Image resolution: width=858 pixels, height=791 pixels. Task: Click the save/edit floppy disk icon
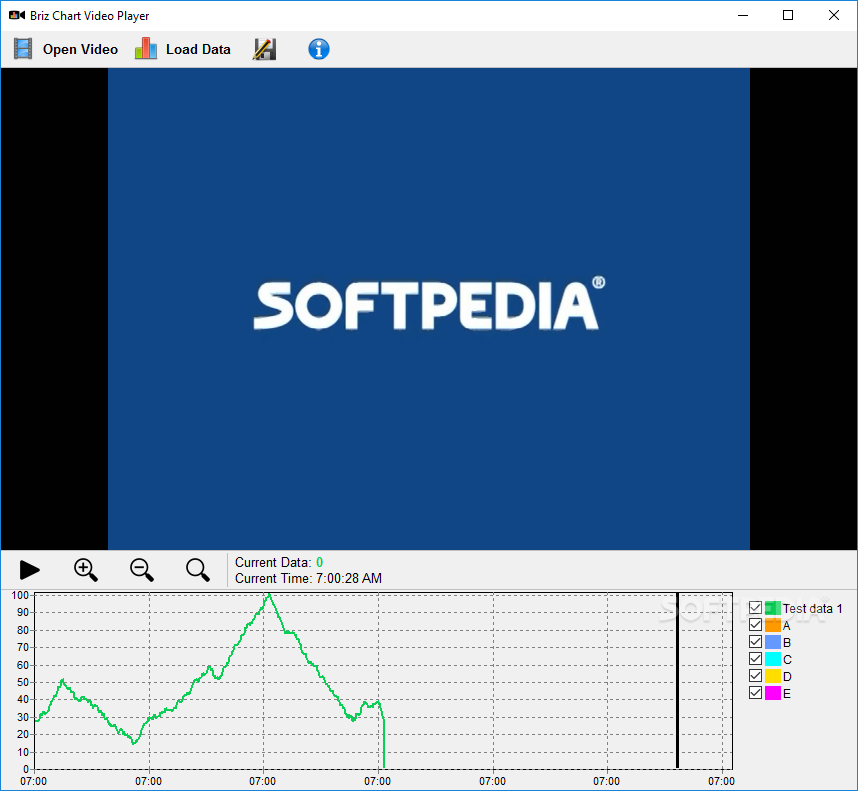(265, 49)
